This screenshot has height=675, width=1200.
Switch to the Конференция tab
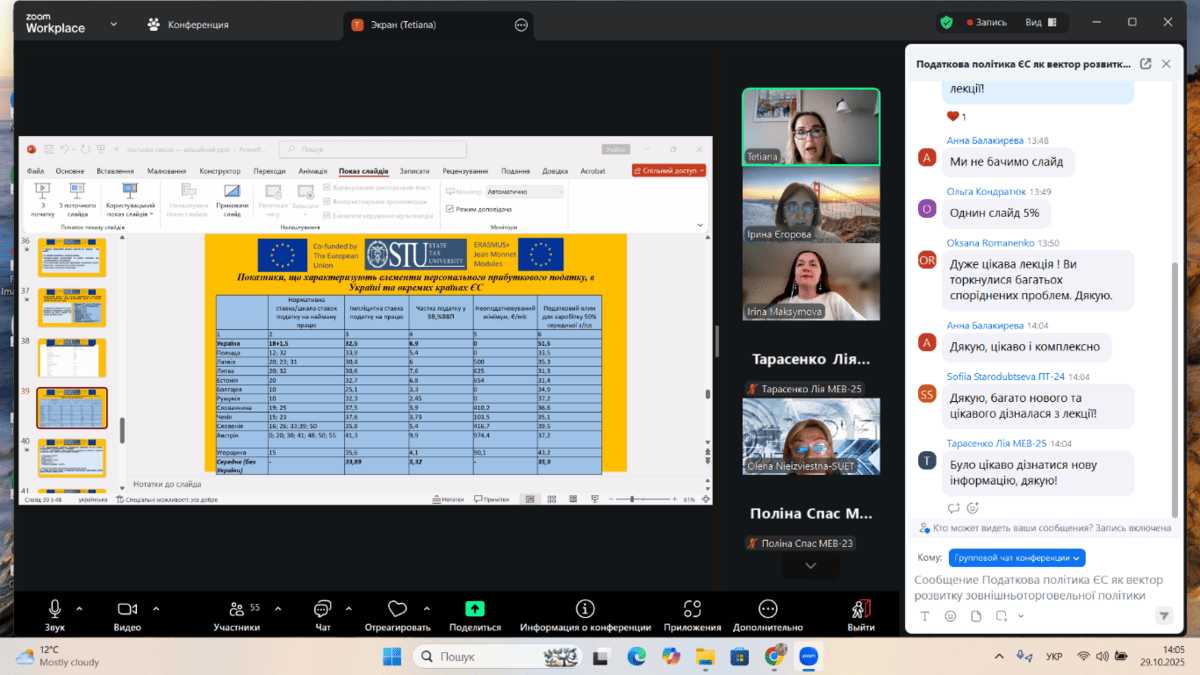point(188,24)
